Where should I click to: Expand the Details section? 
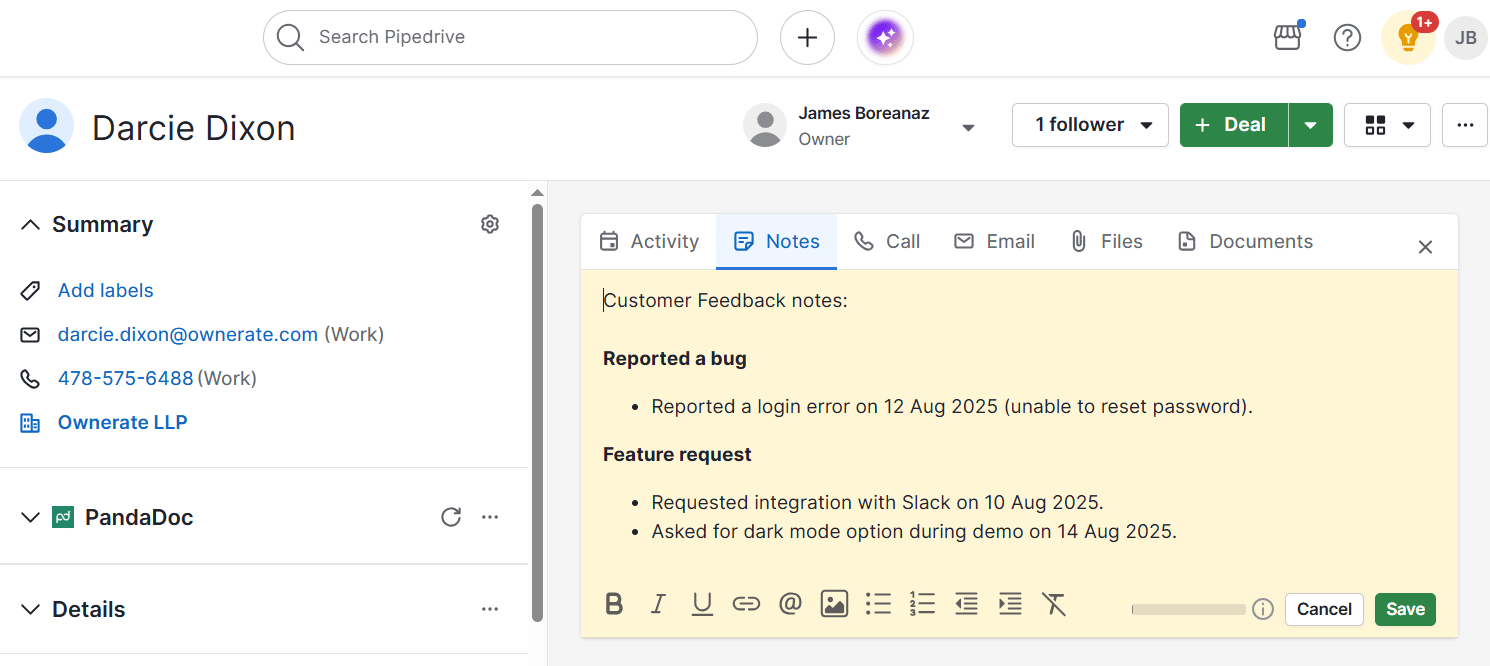[x=30, y=609]
